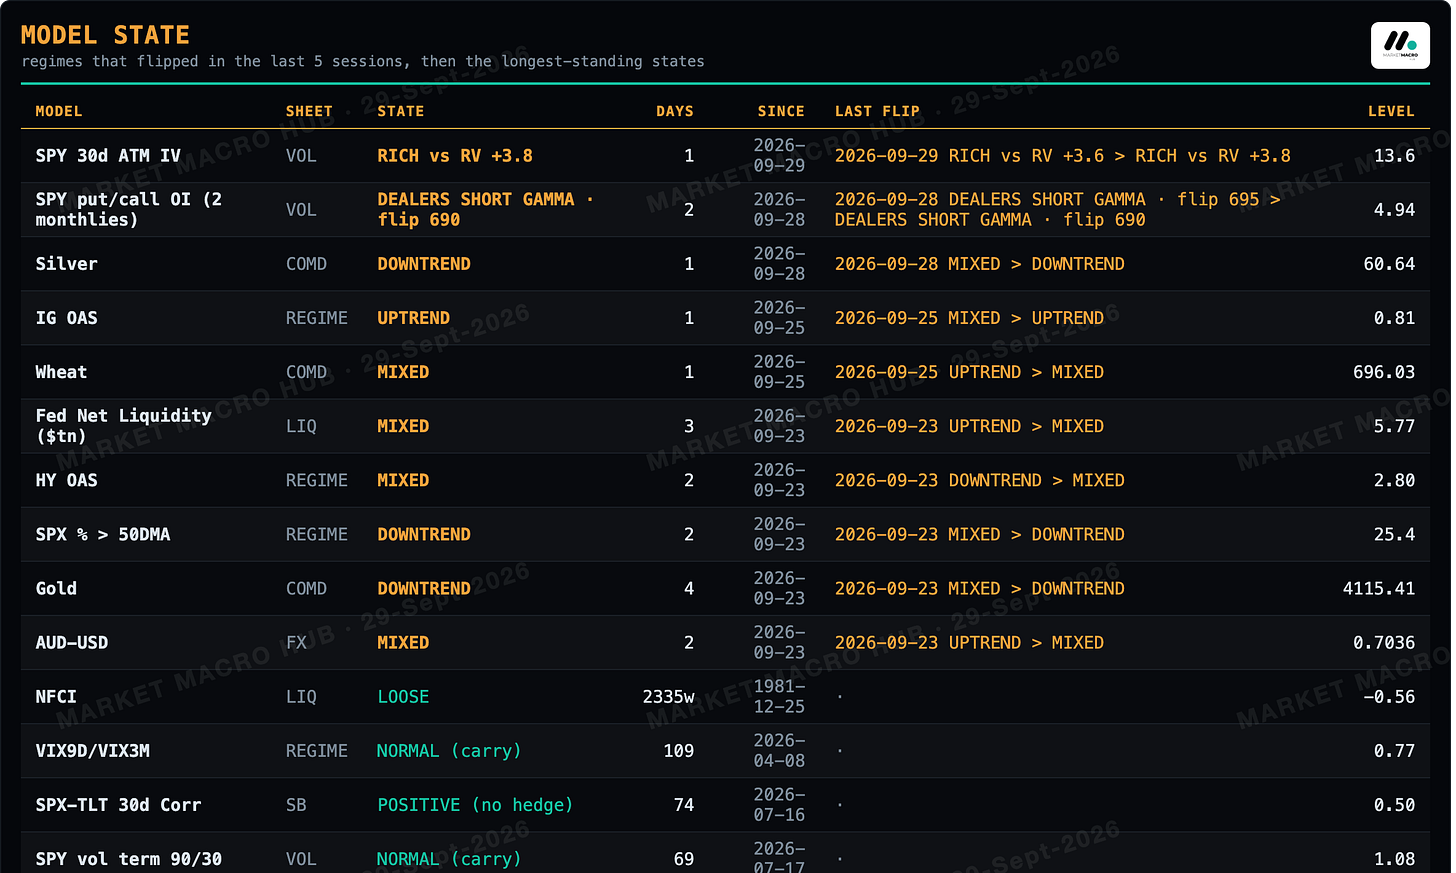Click the LIQ sheet tag for NFCI
The height and width of the screenshot is (873, 1456).
click(x=301, y=696)
